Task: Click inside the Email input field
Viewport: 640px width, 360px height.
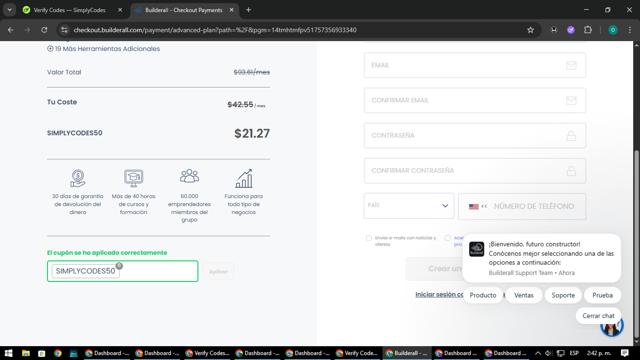Action: 475,65
